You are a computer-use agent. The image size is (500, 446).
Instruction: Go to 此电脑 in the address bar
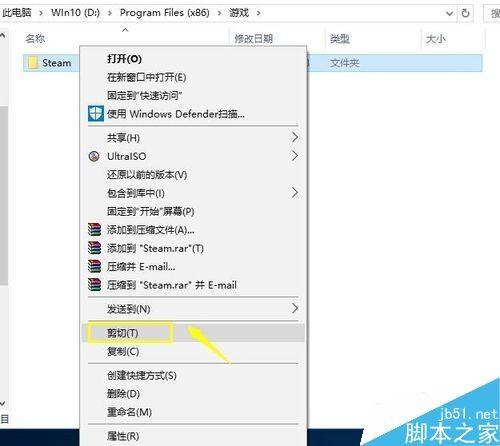coord(17,13)
